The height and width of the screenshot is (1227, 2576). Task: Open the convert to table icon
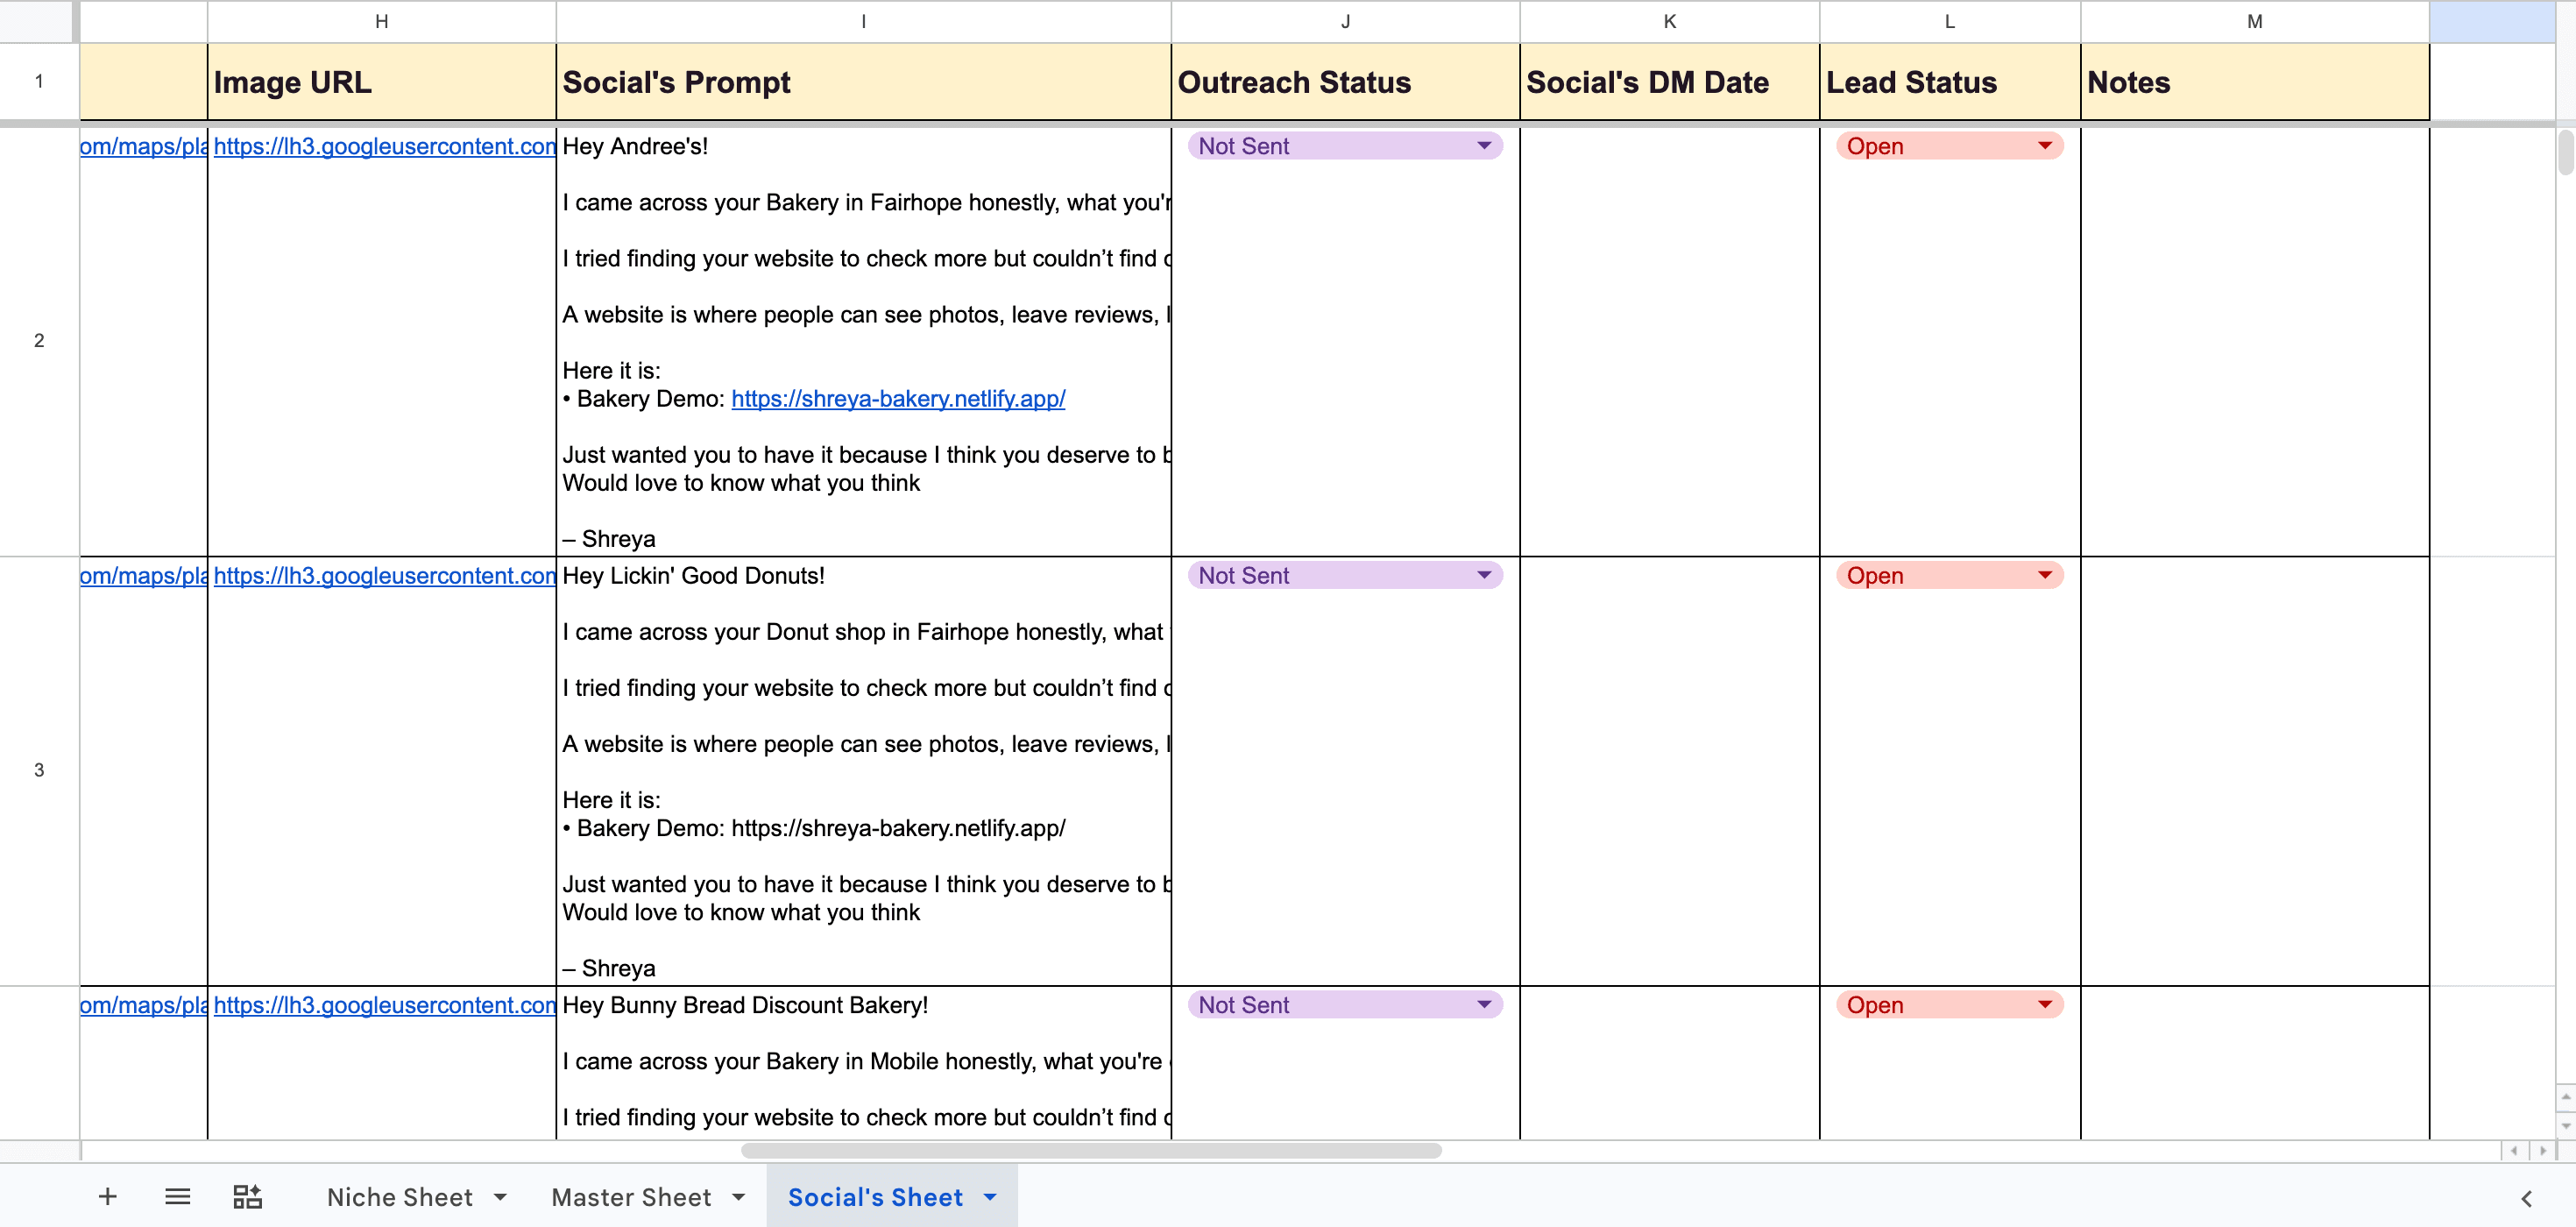247,1196
